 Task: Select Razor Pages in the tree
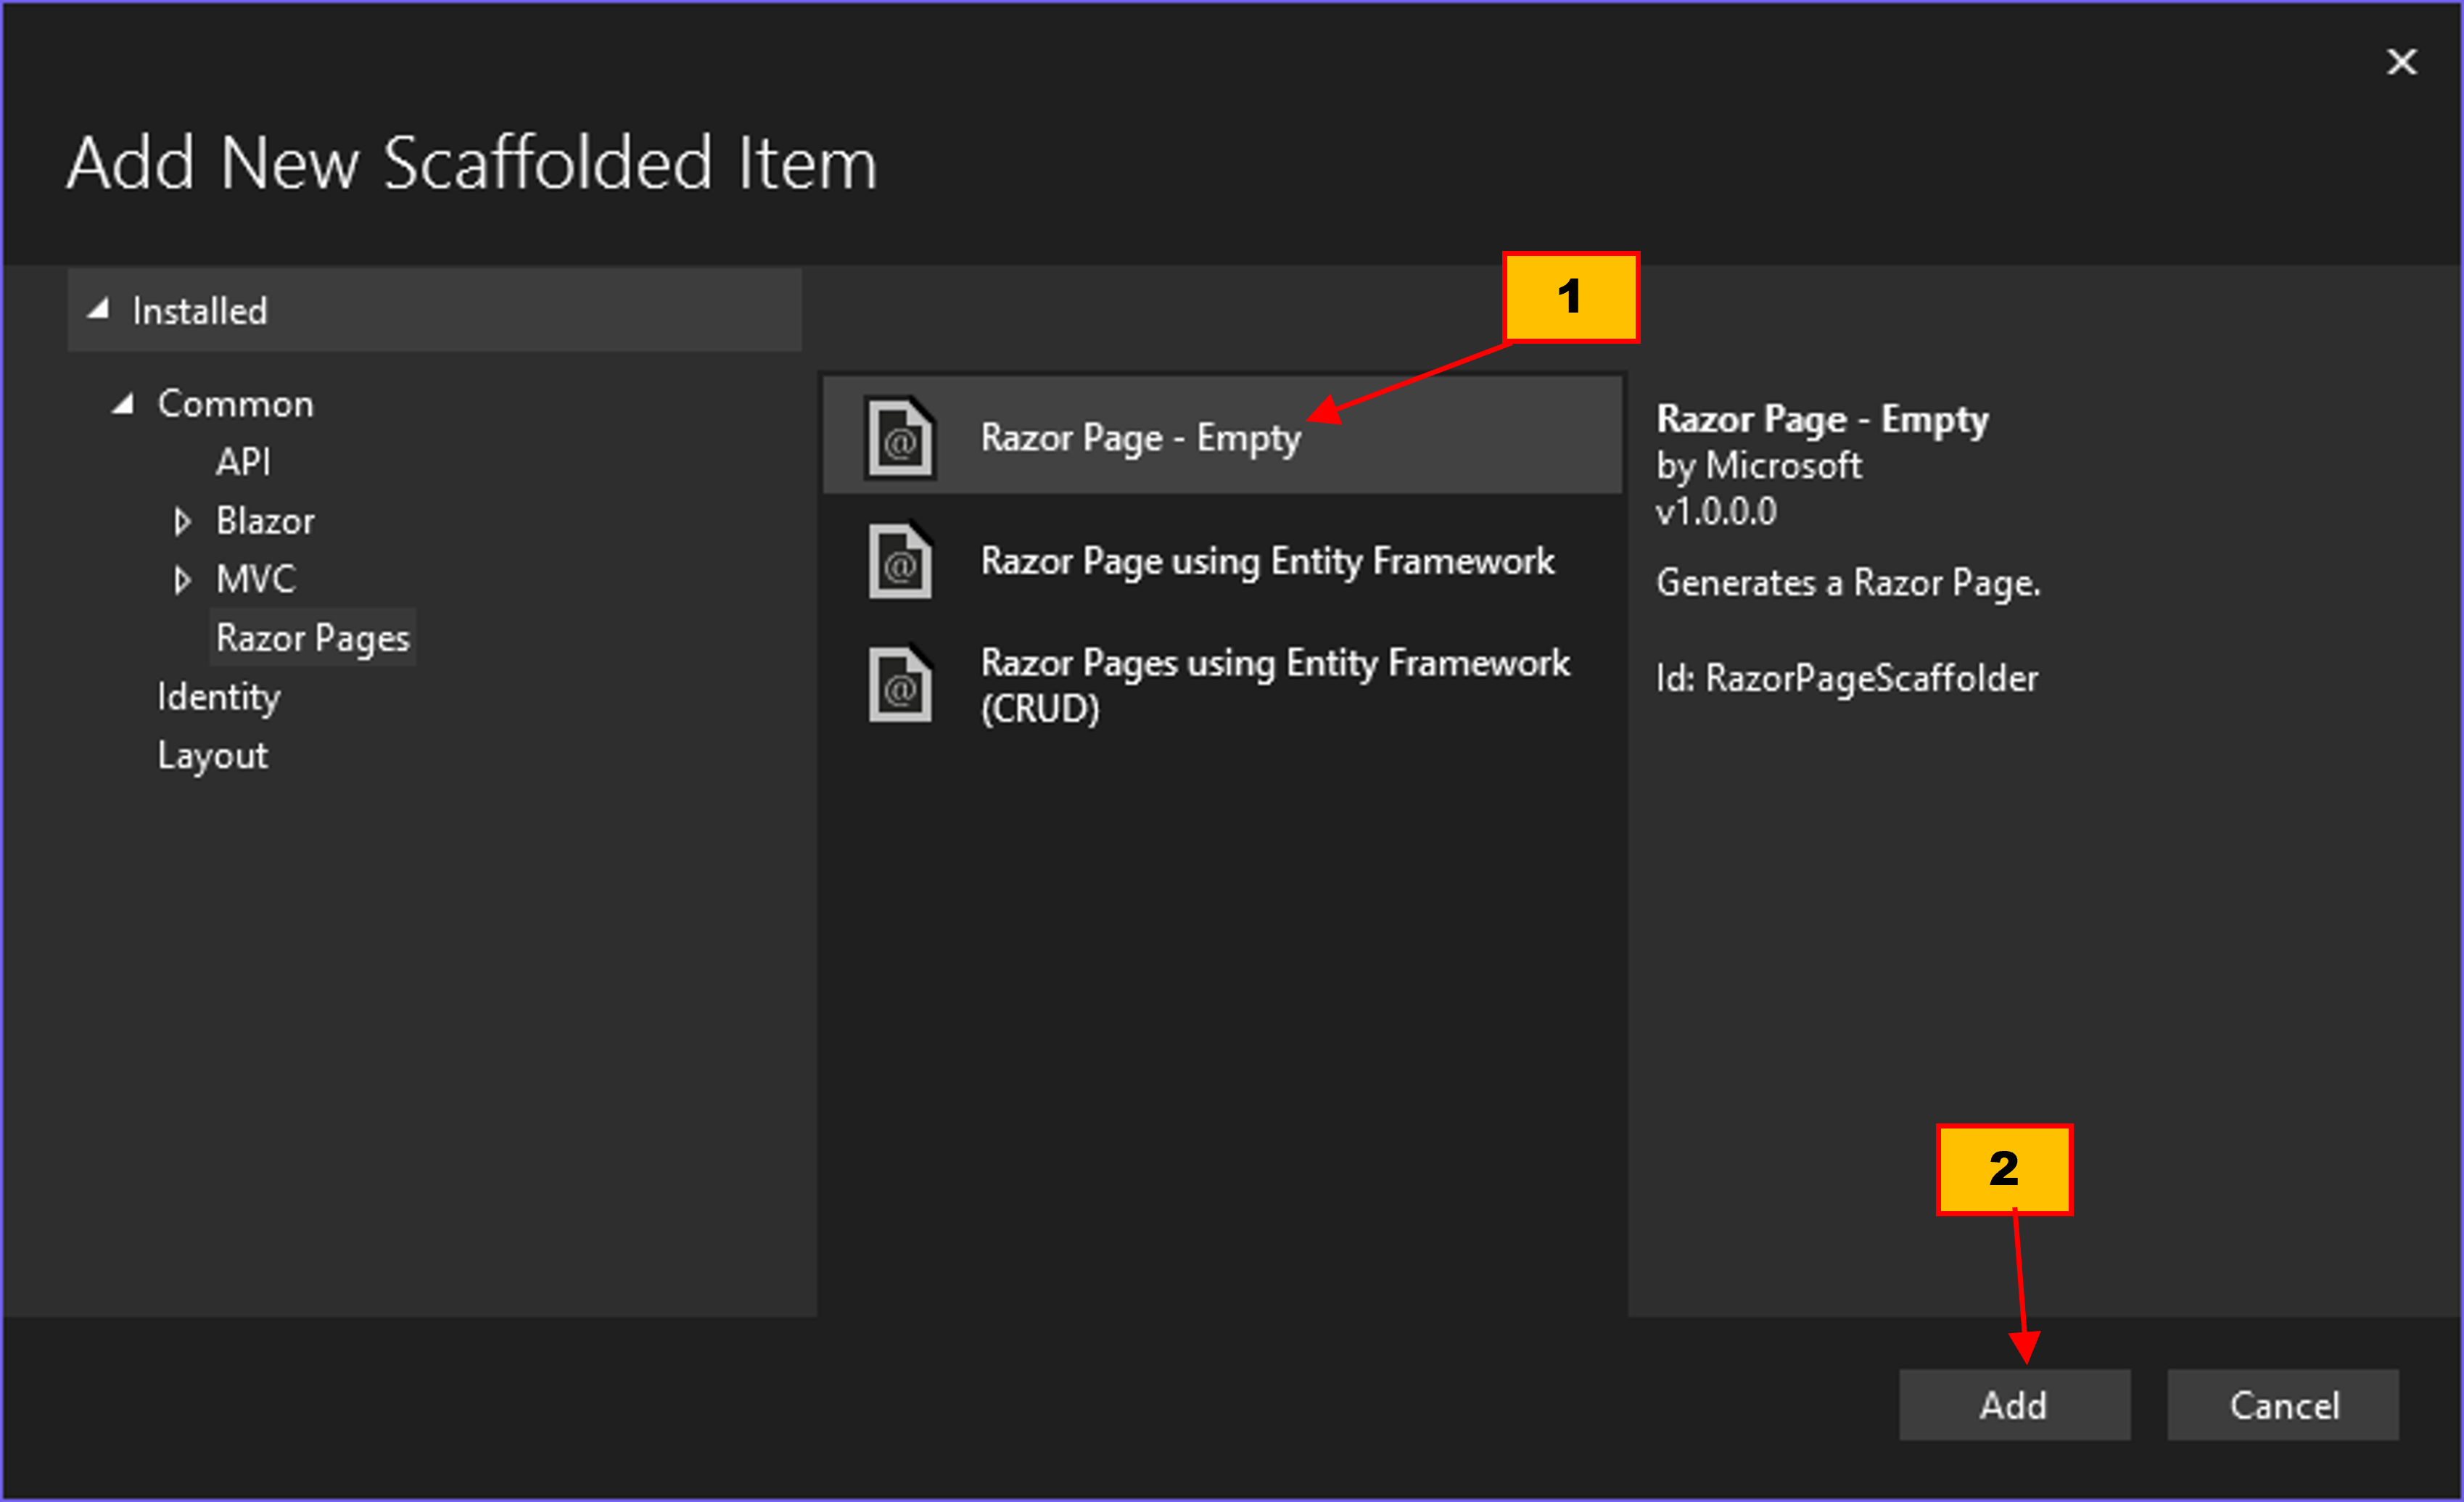coord(312,638)
